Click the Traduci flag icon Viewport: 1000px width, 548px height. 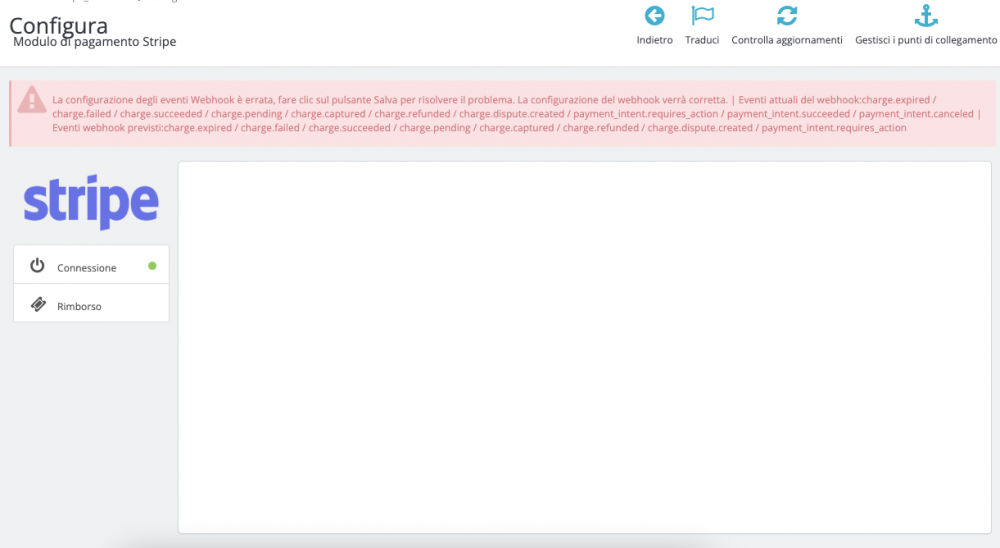pos(702,15)
